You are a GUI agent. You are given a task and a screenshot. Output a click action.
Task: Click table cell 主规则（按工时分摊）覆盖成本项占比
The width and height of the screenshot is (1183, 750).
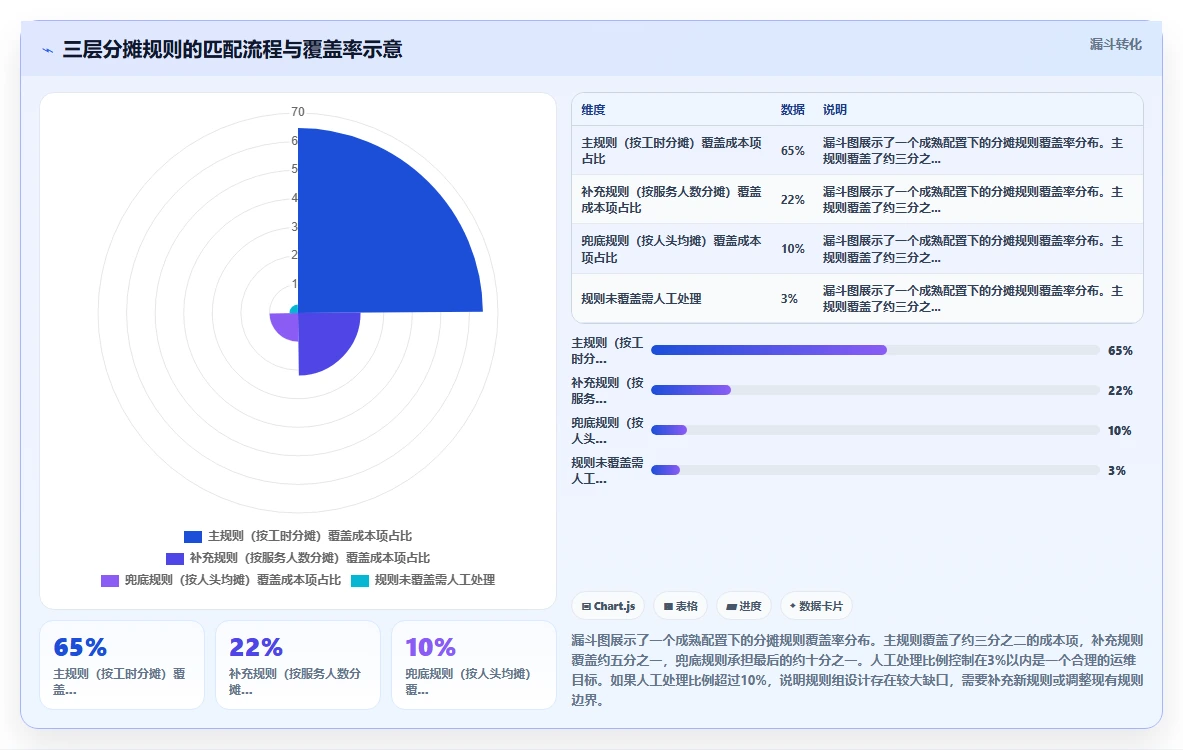point(671,150)
